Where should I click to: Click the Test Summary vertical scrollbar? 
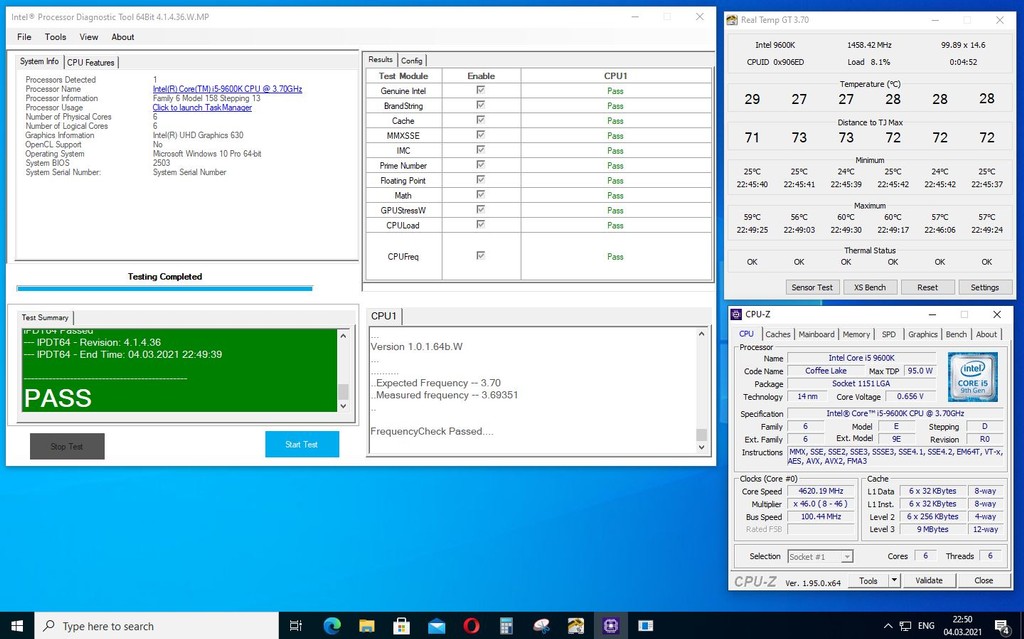[344, 372]
